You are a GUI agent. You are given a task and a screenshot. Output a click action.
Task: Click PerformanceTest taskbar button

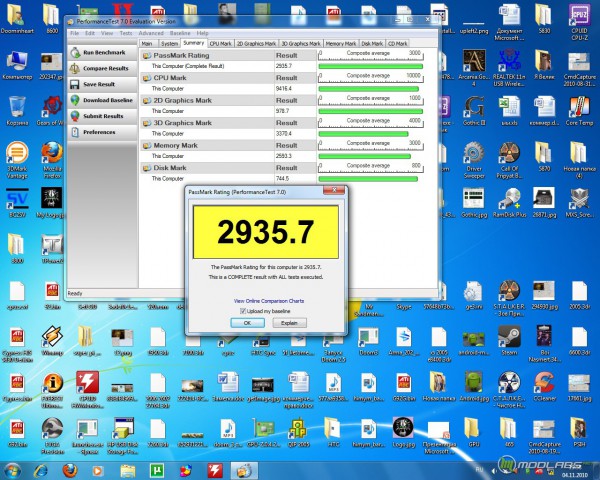pos(244,470)
